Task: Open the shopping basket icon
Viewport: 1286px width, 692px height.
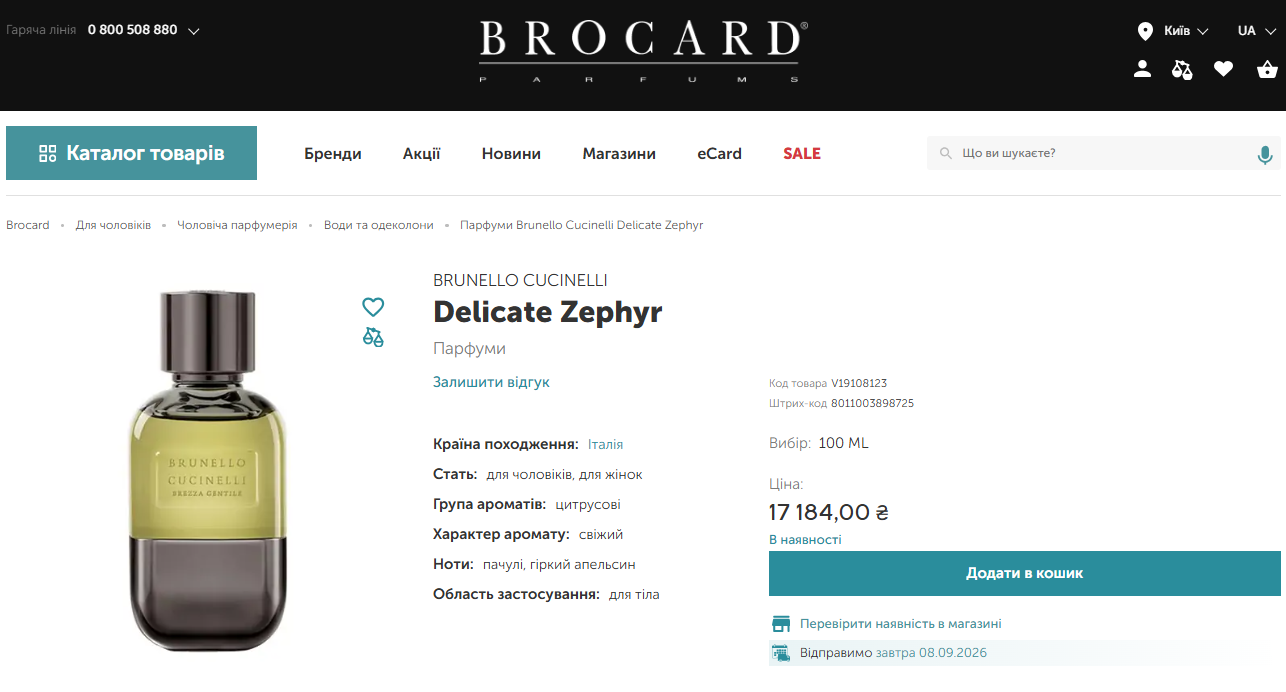Action: (x=1267, y=69)
